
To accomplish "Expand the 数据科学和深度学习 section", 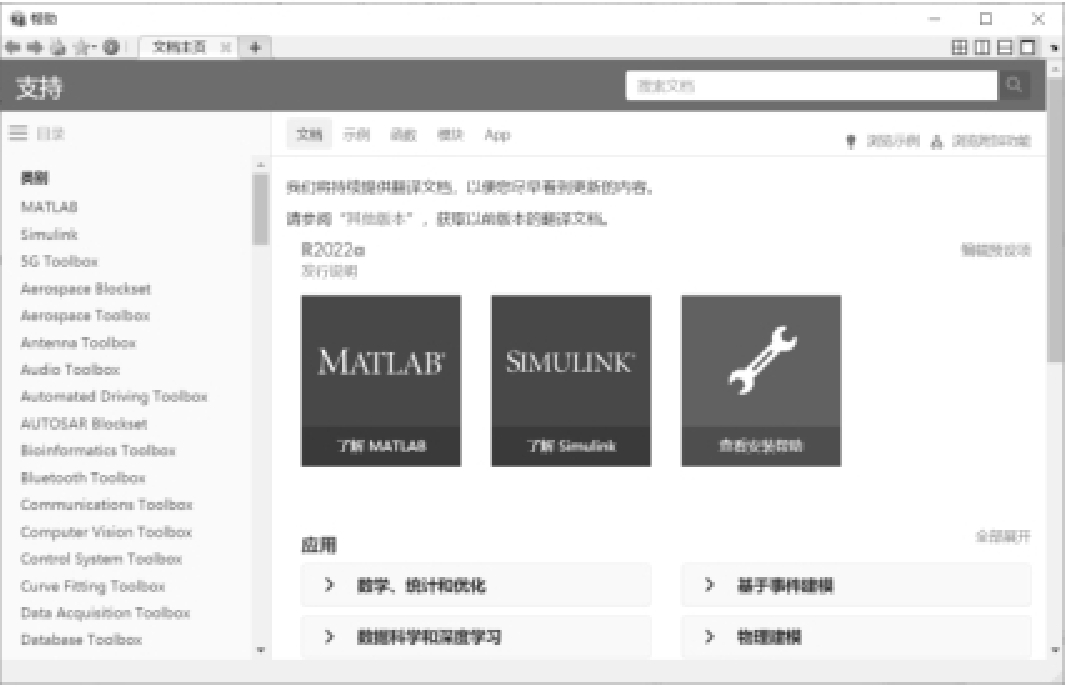I will tap(475, 637).
